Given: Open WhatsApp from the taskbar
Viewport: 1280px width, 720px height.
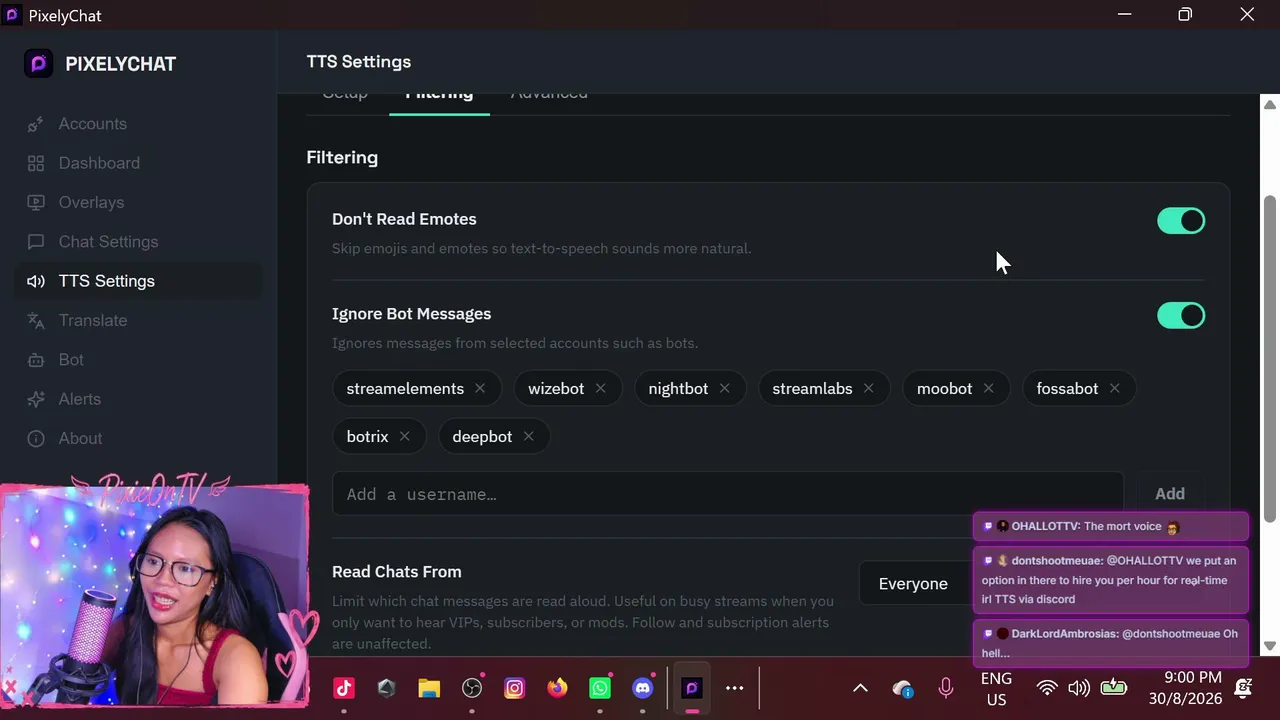Looking at the screenshot, I should [600, 688].
